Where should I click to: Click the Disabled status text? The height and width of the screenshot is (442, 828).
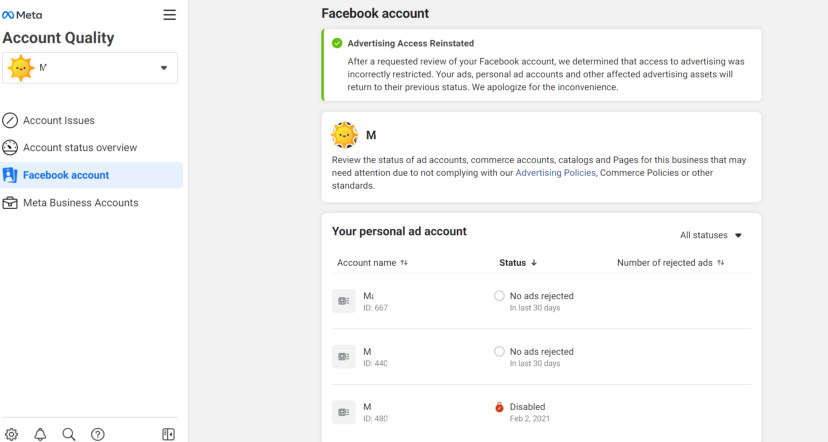pos(528,407)
